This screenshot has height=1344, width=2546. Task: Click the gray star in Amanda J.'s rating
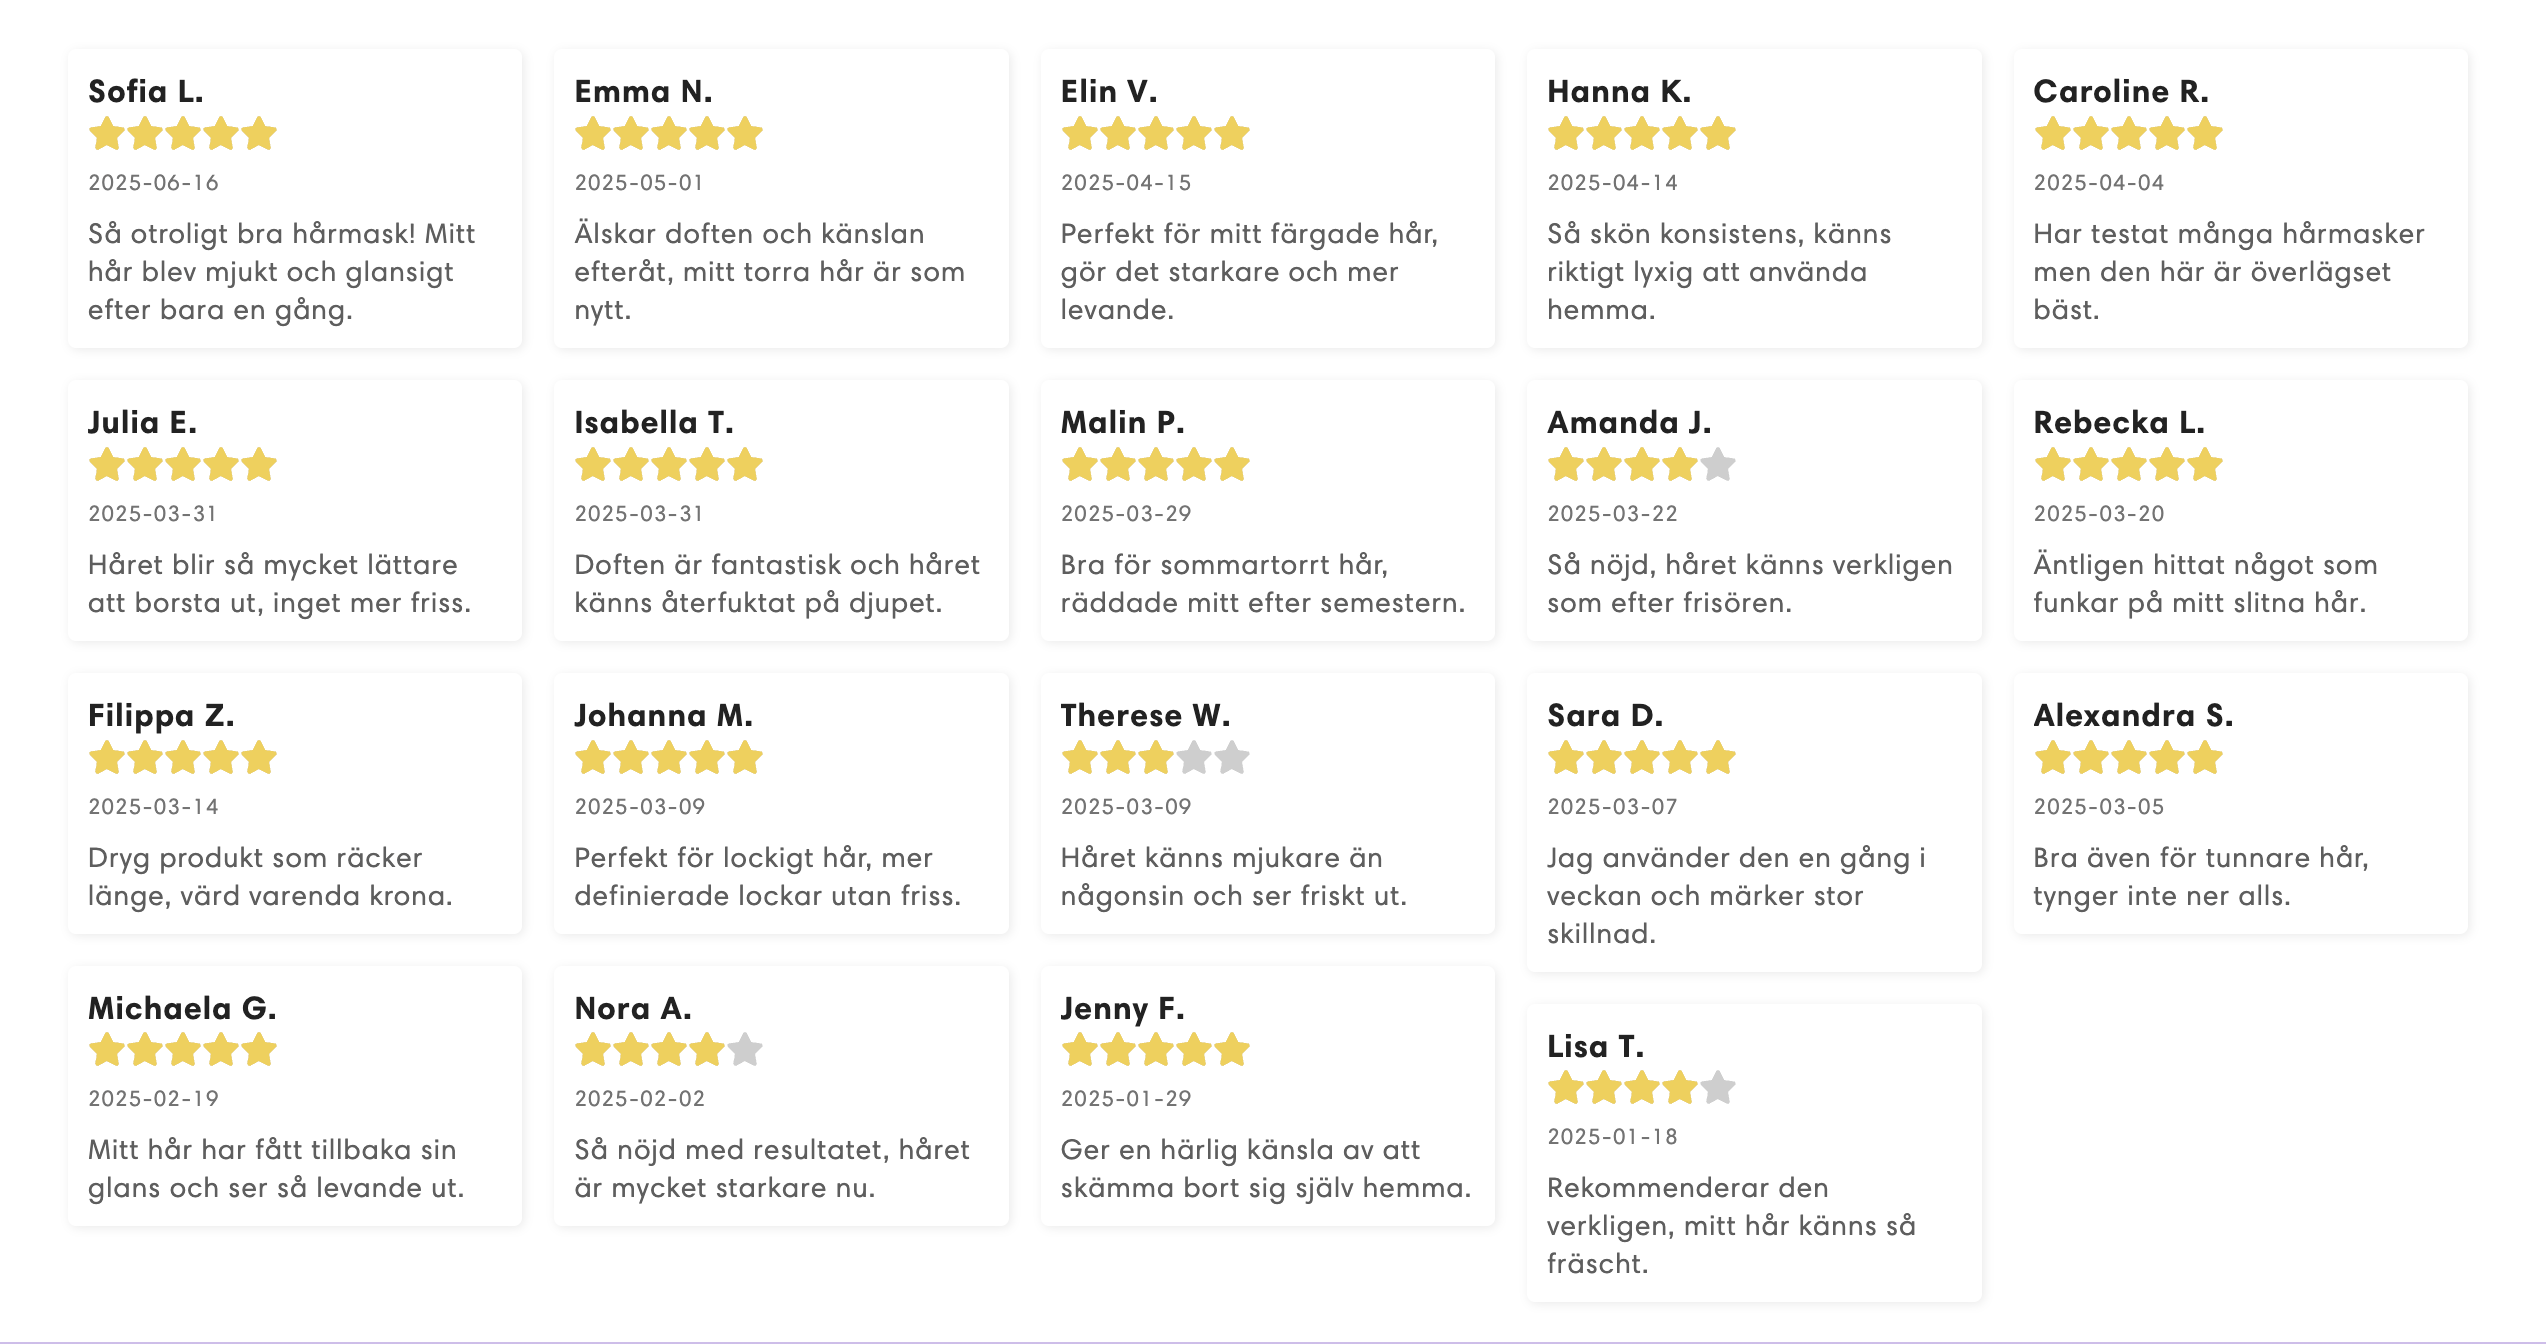click(x=1718, y=465)
